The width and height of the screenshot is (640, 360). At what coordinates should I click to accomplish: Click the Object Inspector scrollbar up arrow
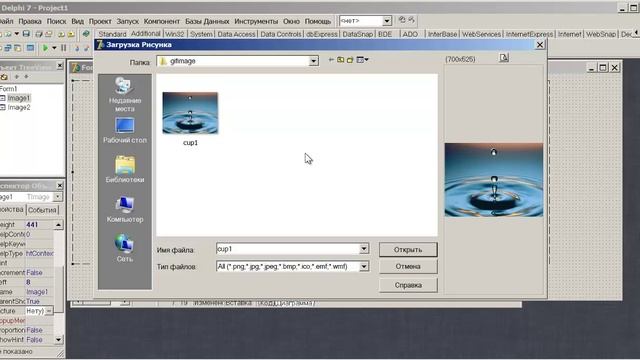[58, 225]
